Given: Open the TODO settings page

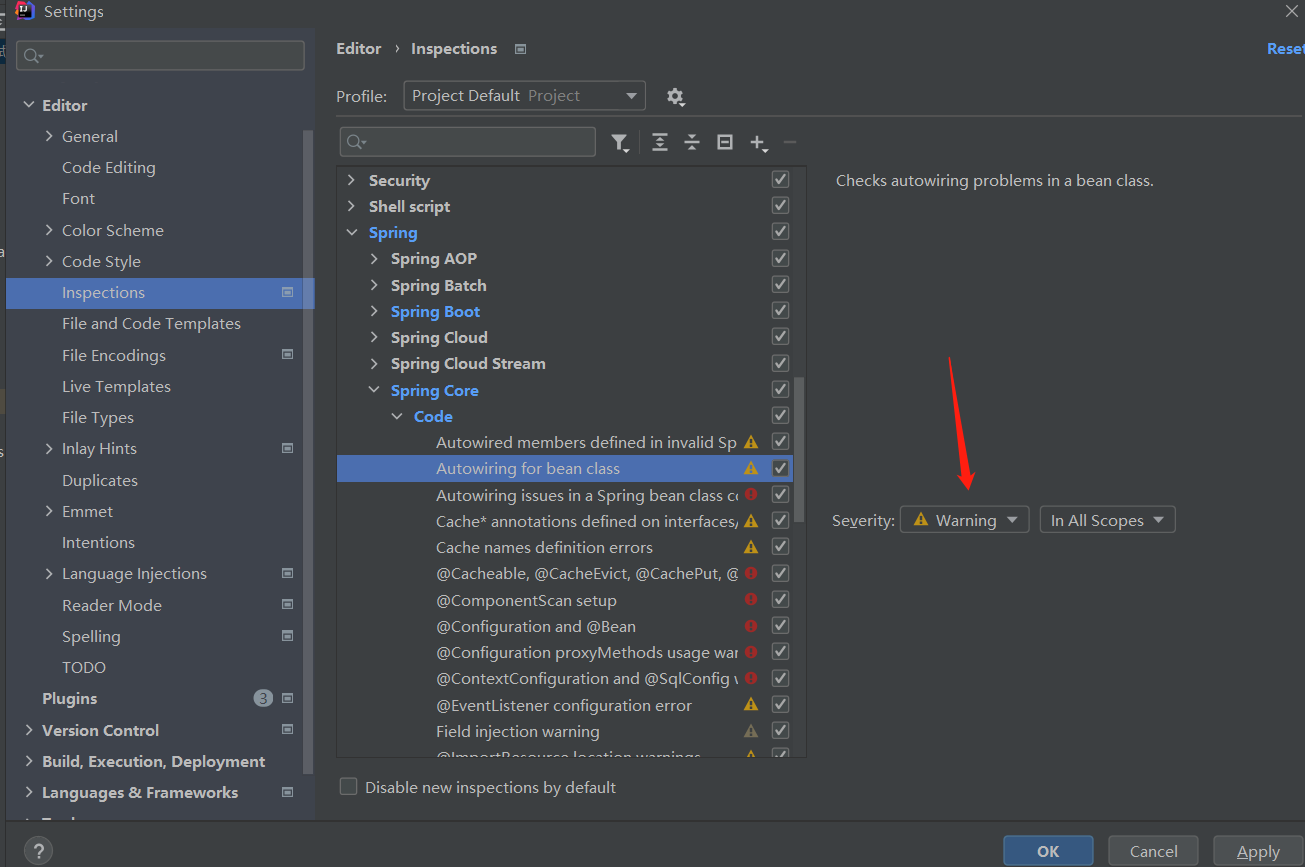Looking at the screenshot, I should coord(84,668).
